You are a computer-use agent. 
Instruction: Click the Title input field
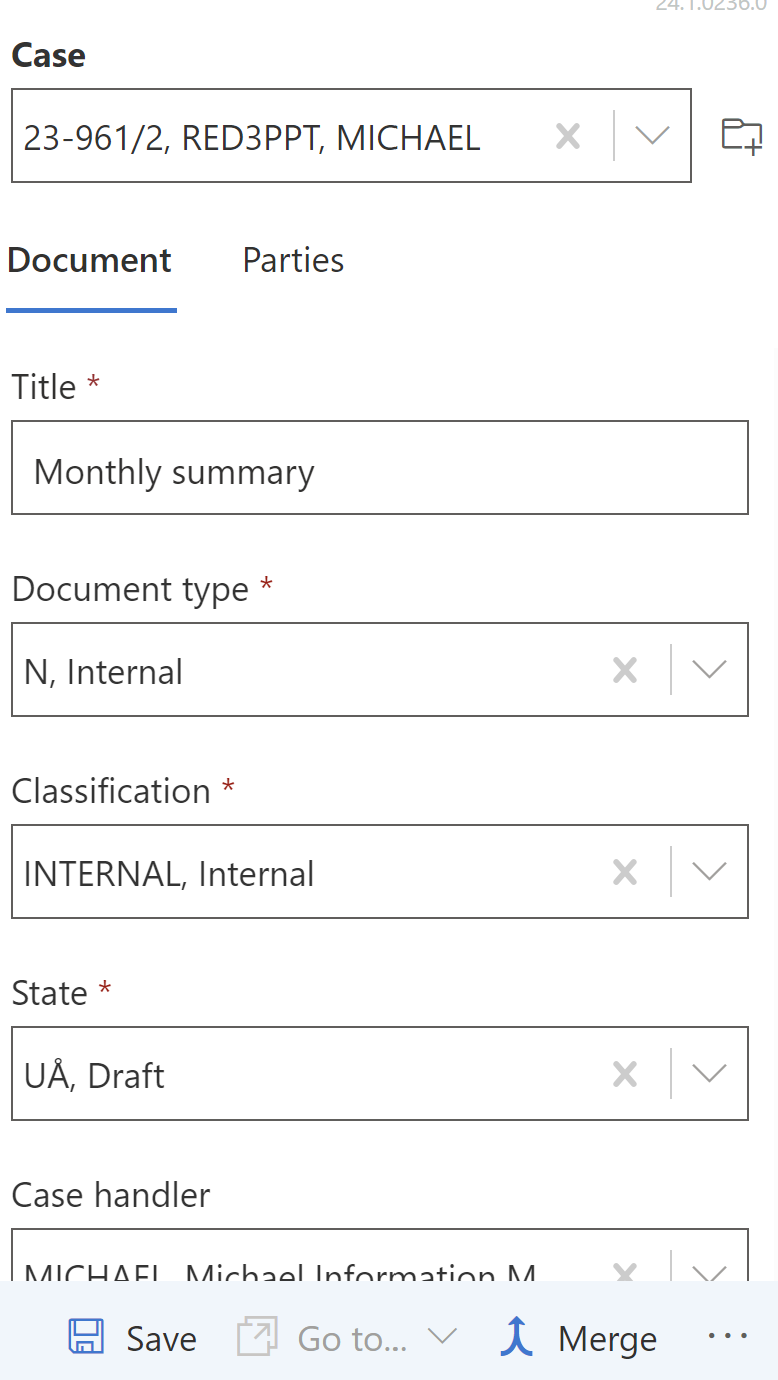click(380, 468)
